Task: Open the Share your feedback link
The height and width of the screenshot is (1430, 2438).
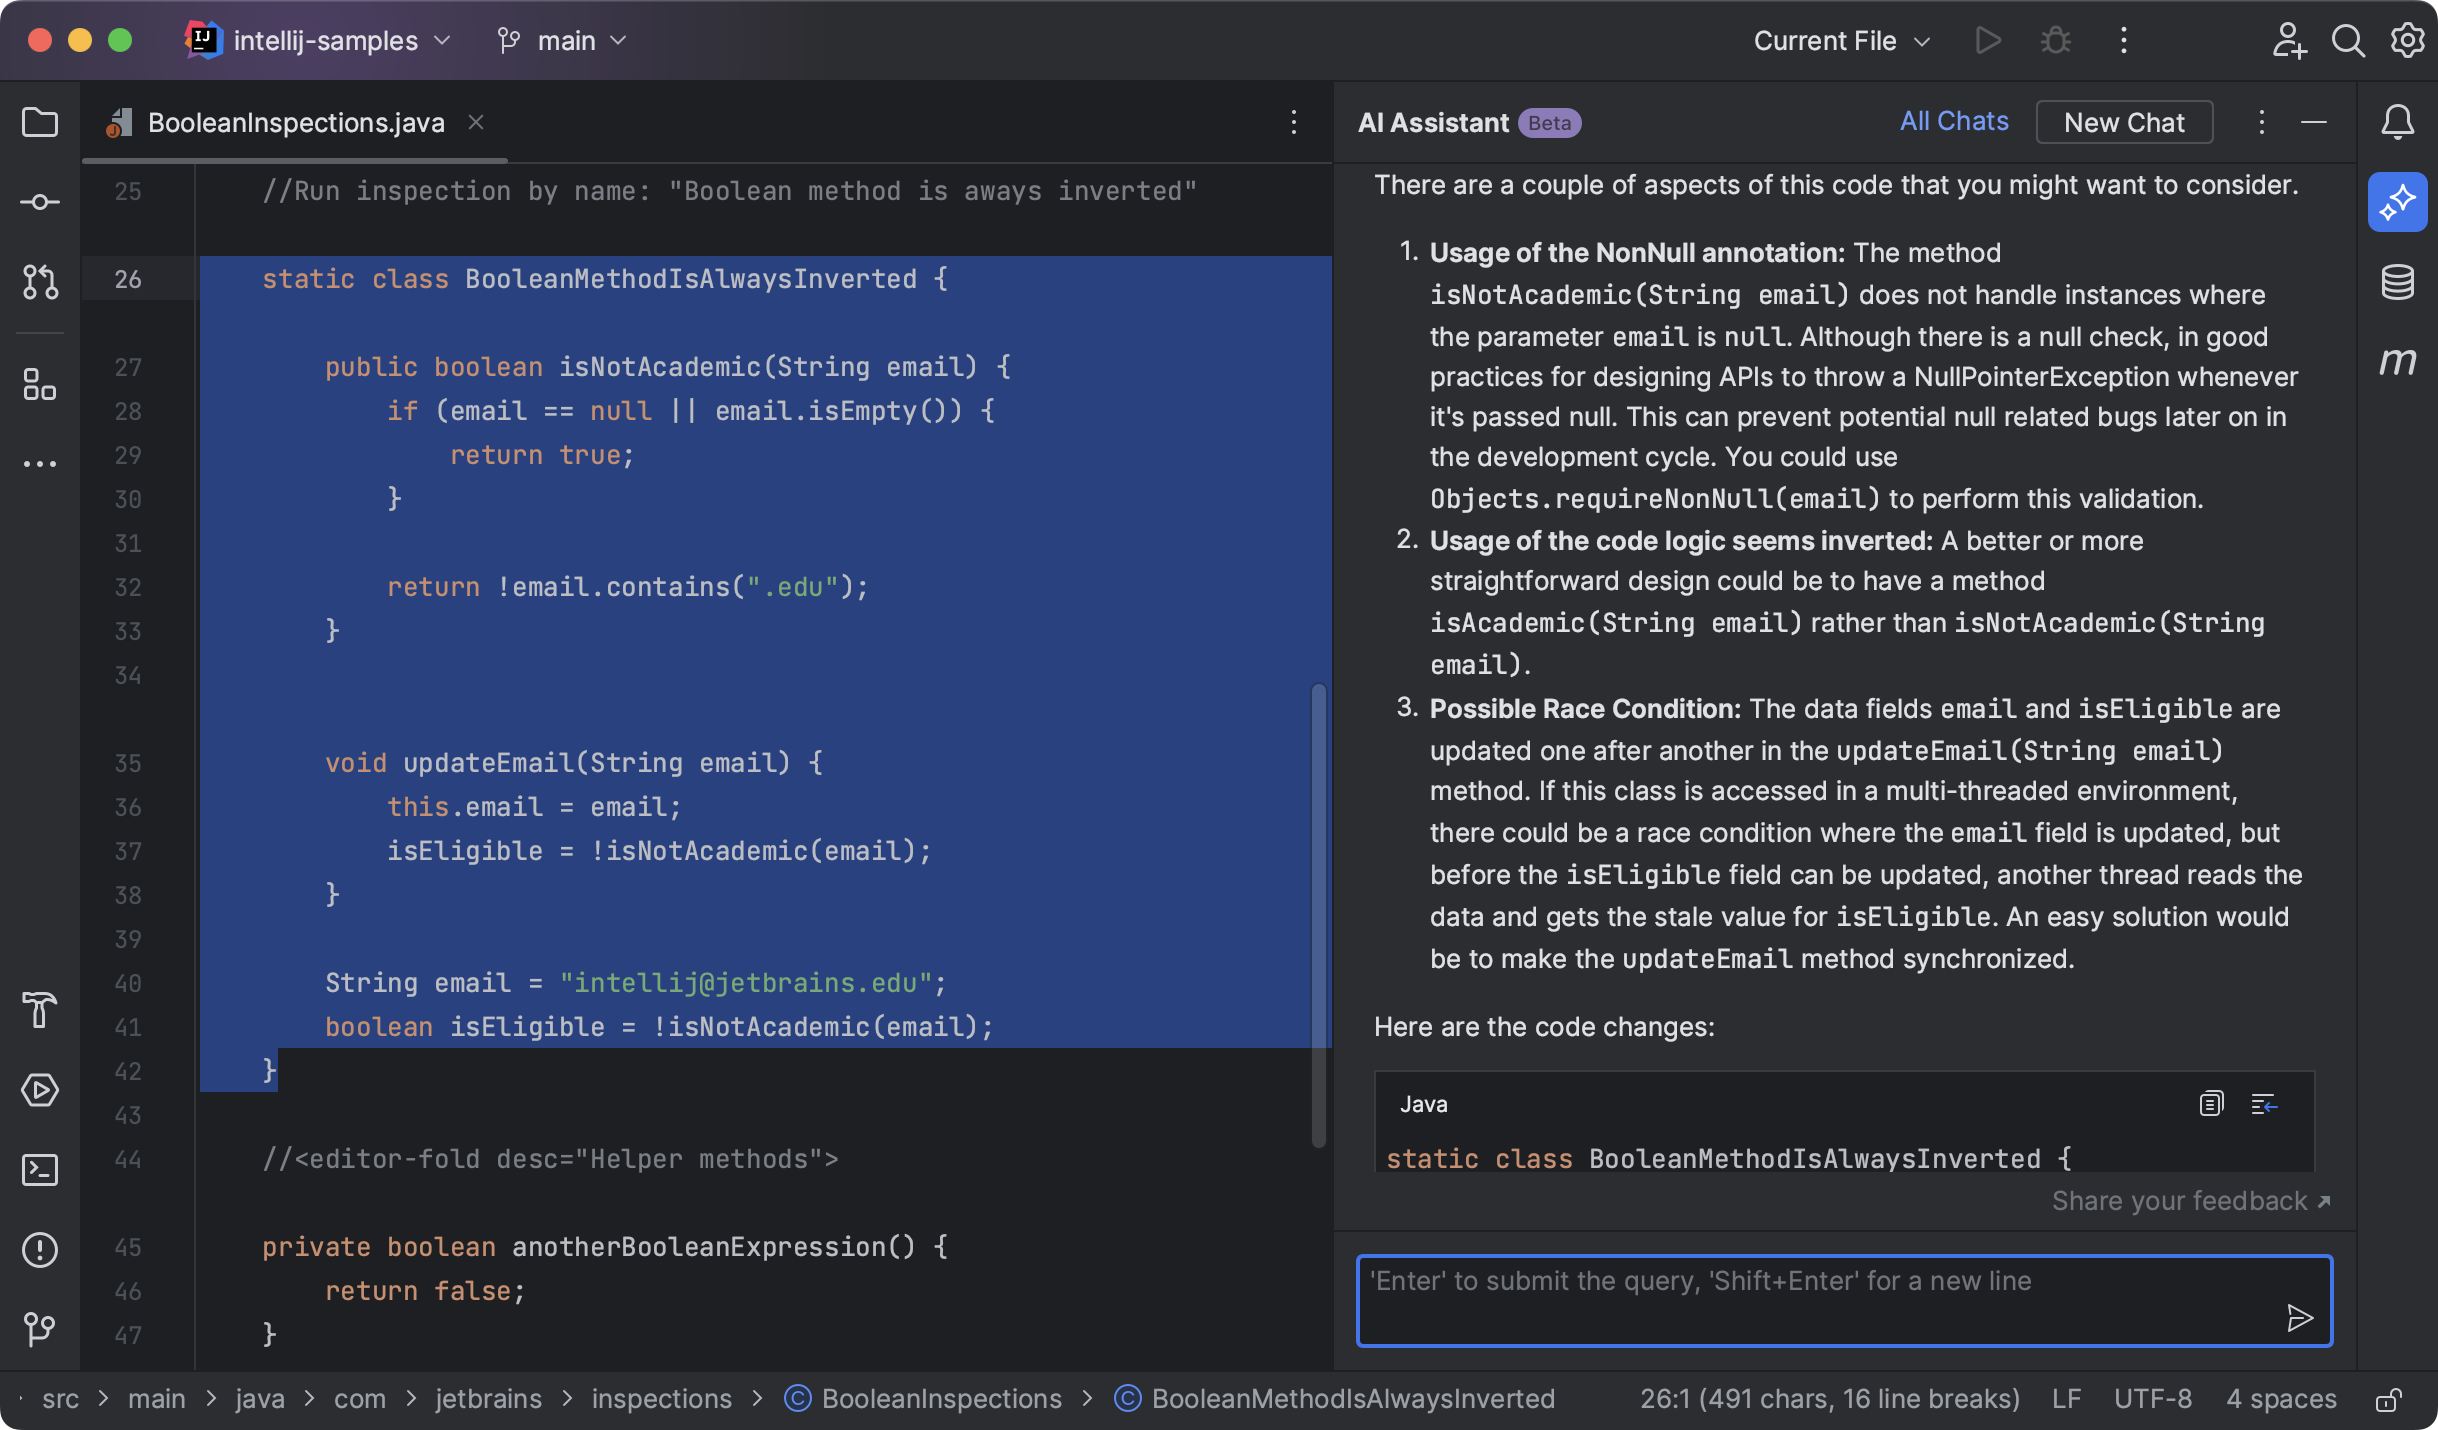Action: 2190,1200
